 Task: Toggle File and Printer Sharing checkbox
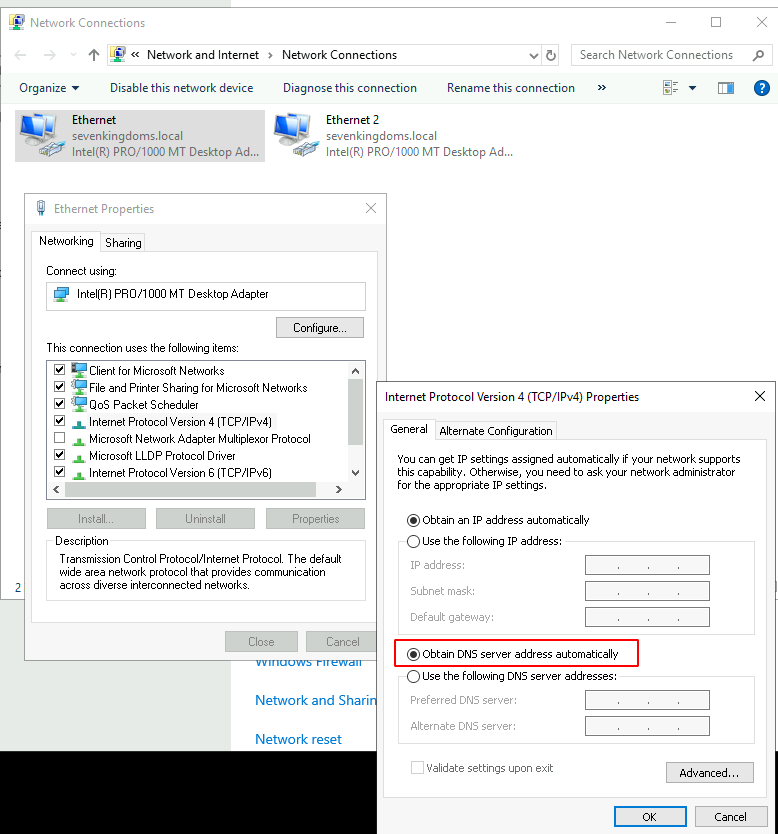pos(60,387)
